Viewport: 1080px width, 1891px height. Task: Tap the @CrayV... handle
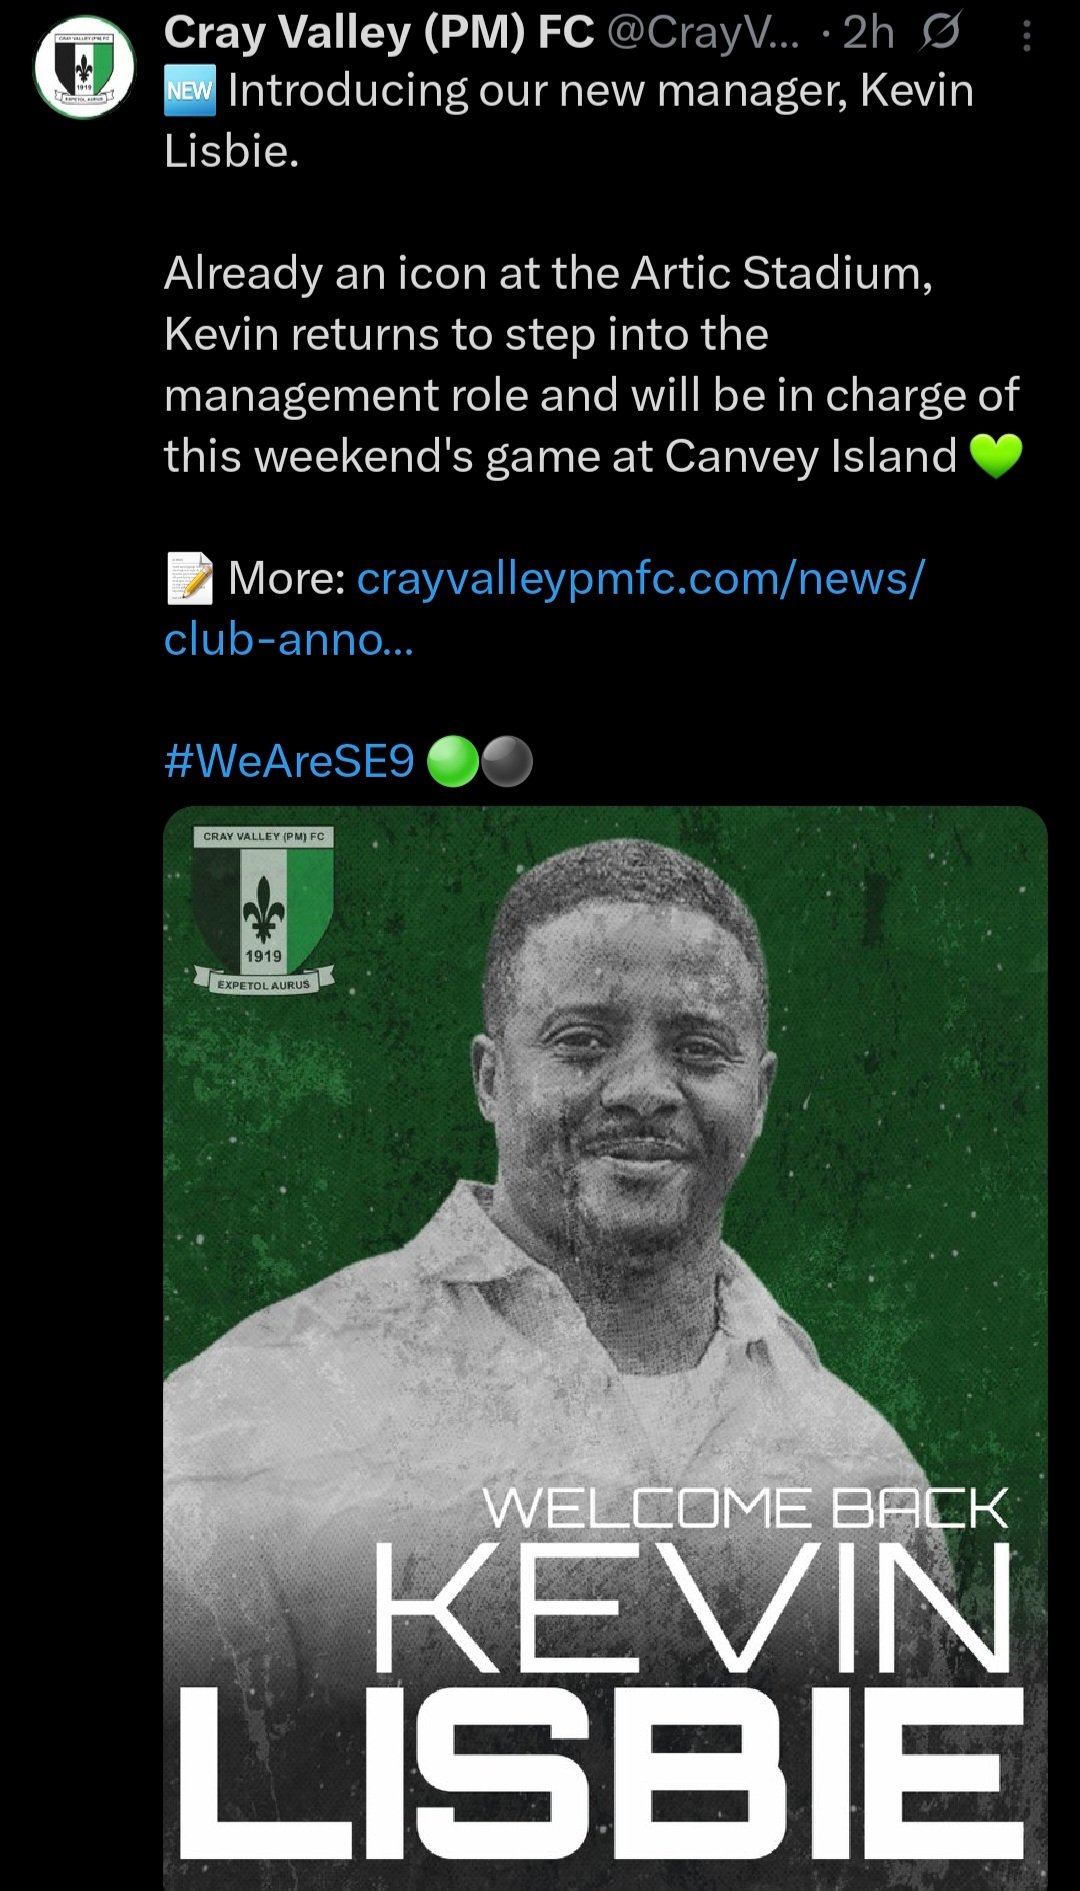pos(704,33)
